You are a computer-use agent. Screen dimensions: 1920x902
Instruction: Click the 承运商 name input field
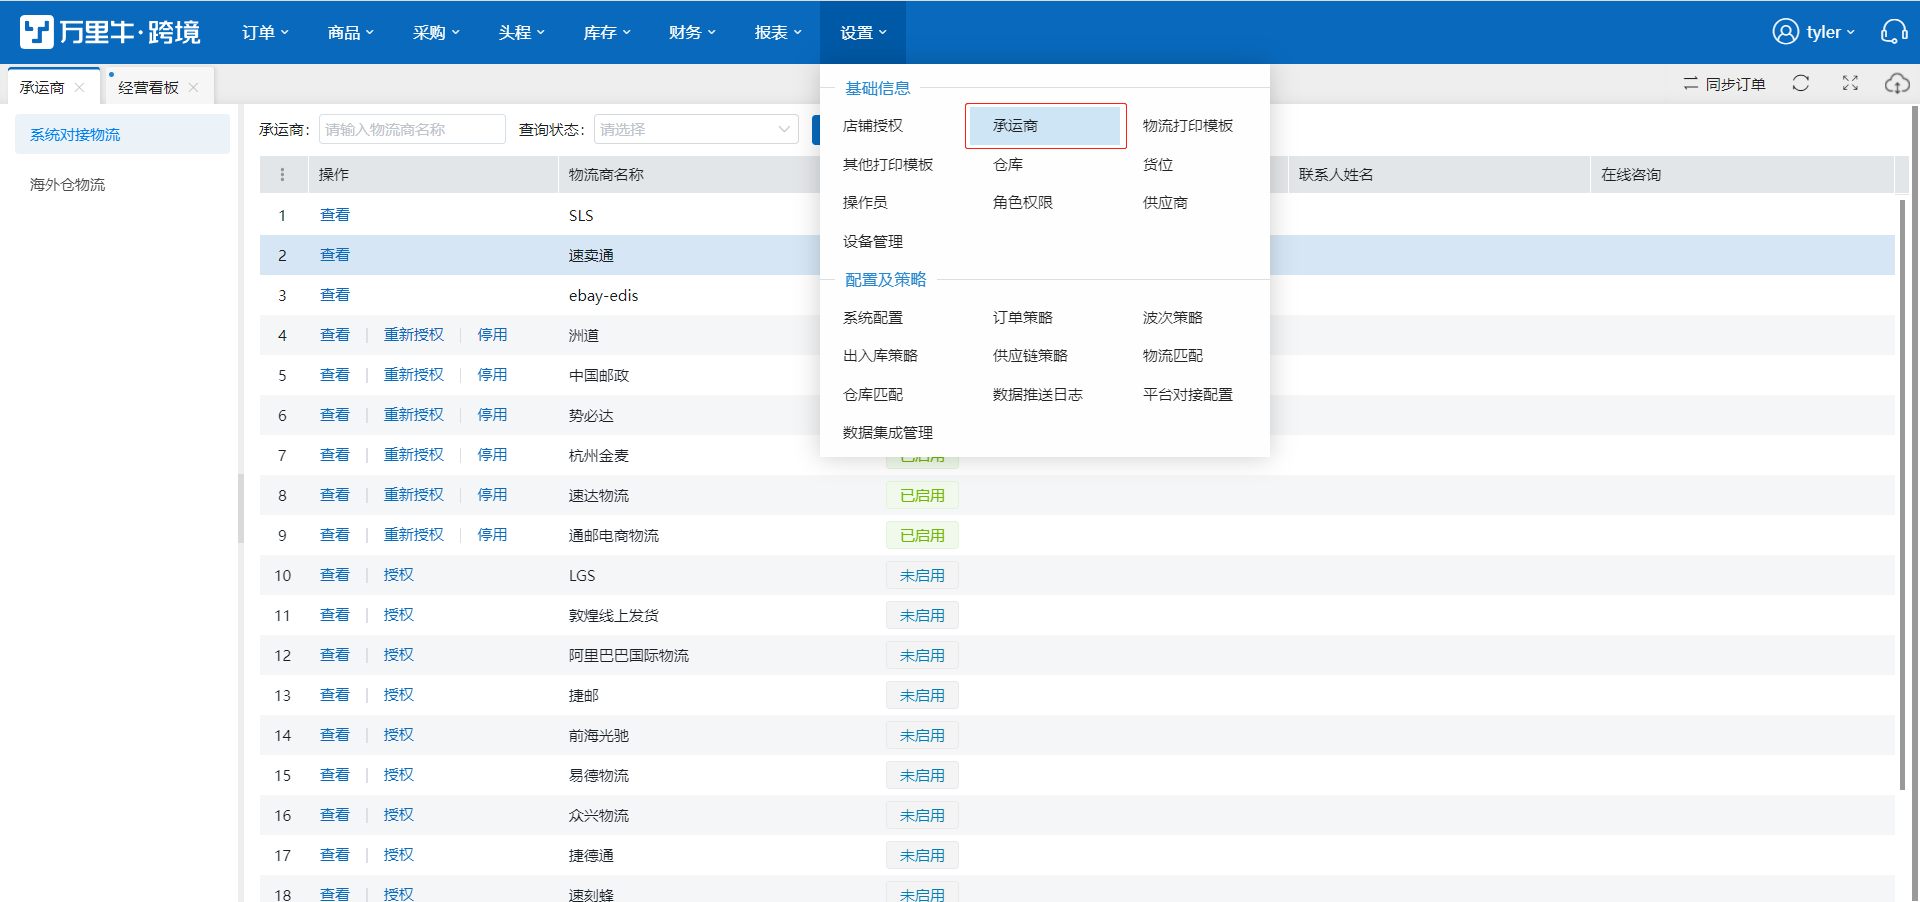(x=412, y=129)
